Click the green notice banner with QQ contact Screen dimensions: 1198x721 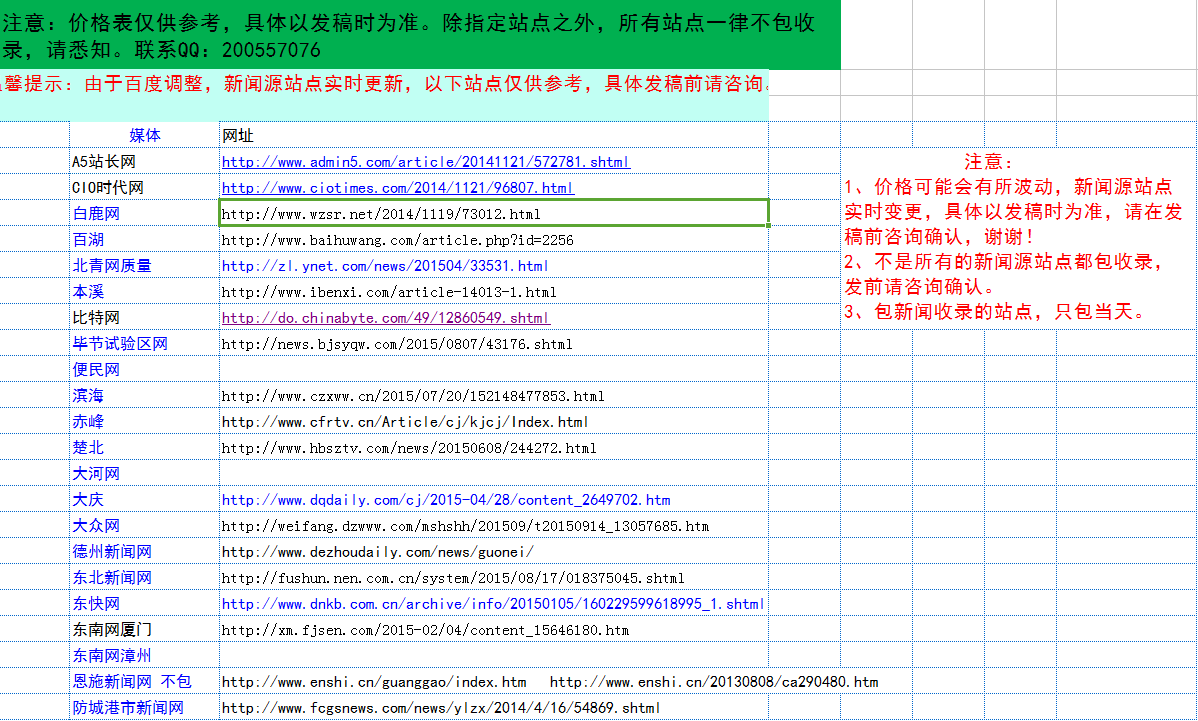(420, 35)
